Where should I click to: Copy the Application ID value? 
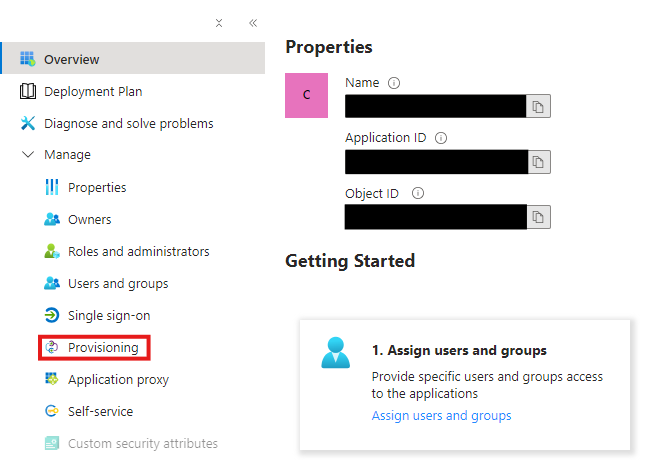pos(538,162)
